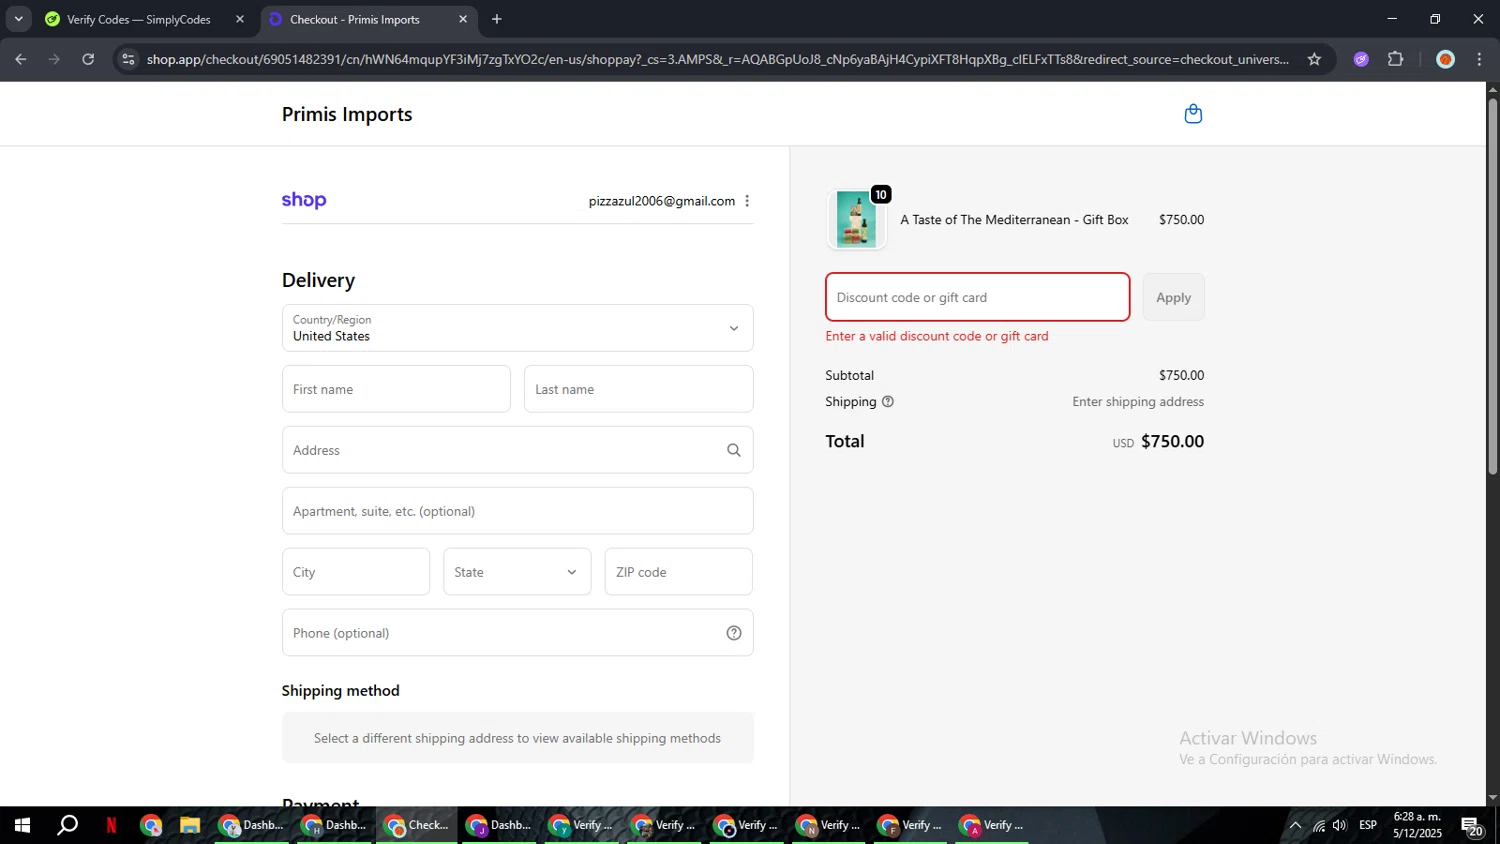Switch to the Check... Chrome taskbar window
Screen dimensions: 1500x844
(x=417, y=825)
